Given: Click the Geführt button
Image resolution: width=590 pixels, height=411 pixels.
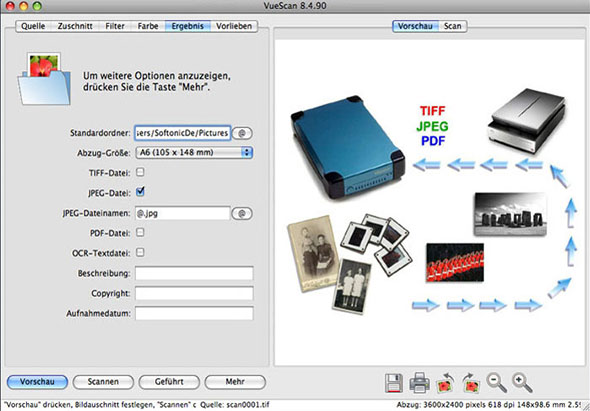Looking at the screenshot, I should 169,382.
